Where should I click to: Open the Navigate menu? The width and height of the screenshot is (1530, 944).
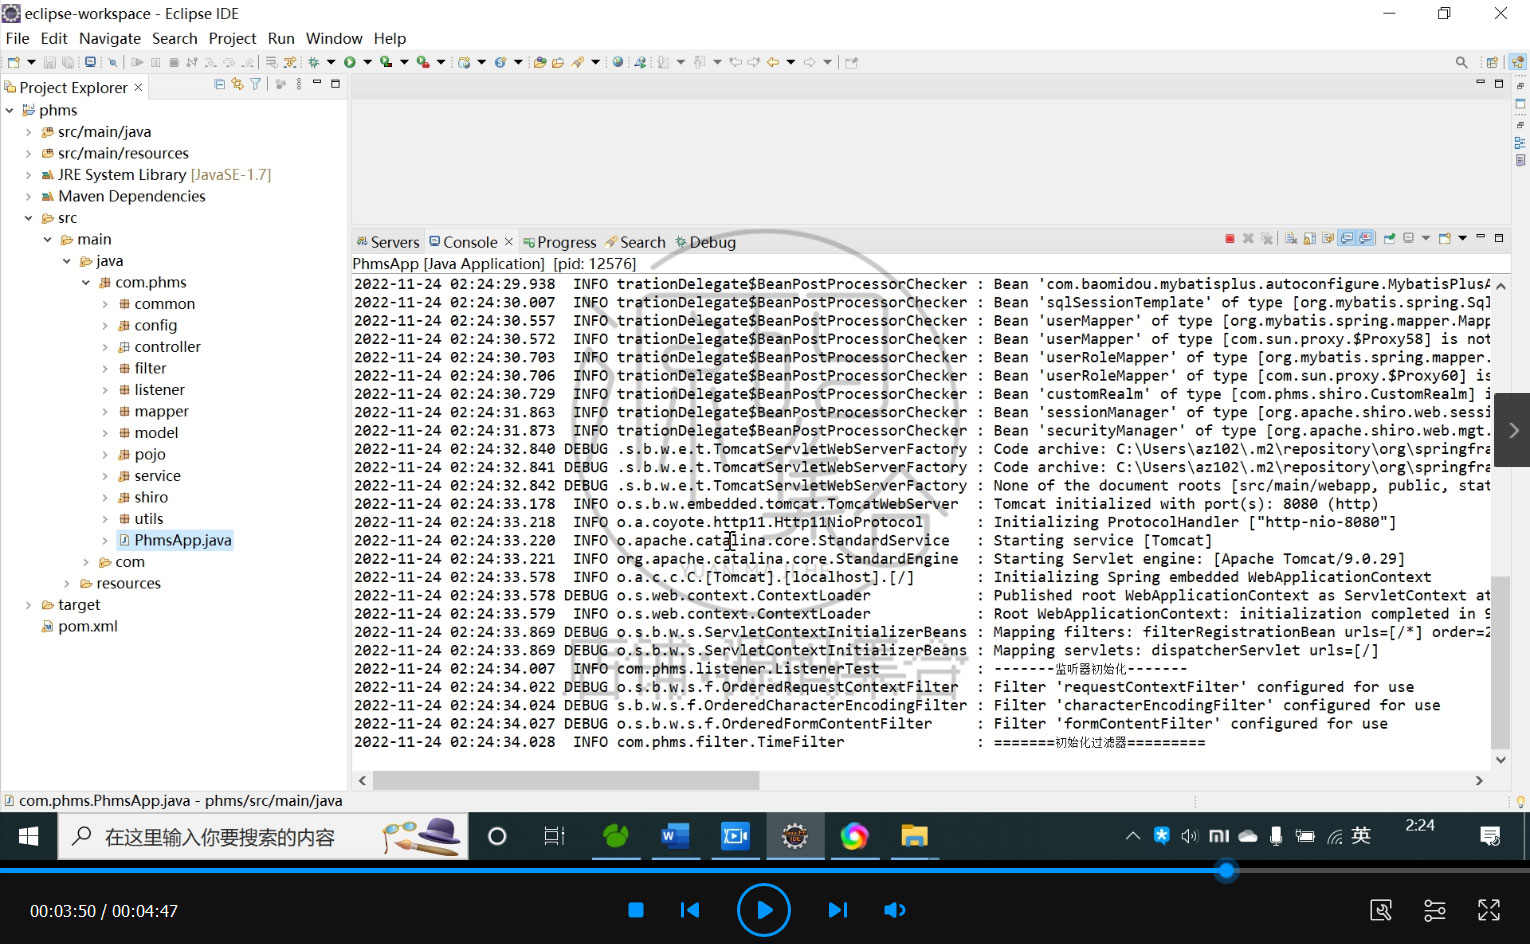click(x=110, y=38)
